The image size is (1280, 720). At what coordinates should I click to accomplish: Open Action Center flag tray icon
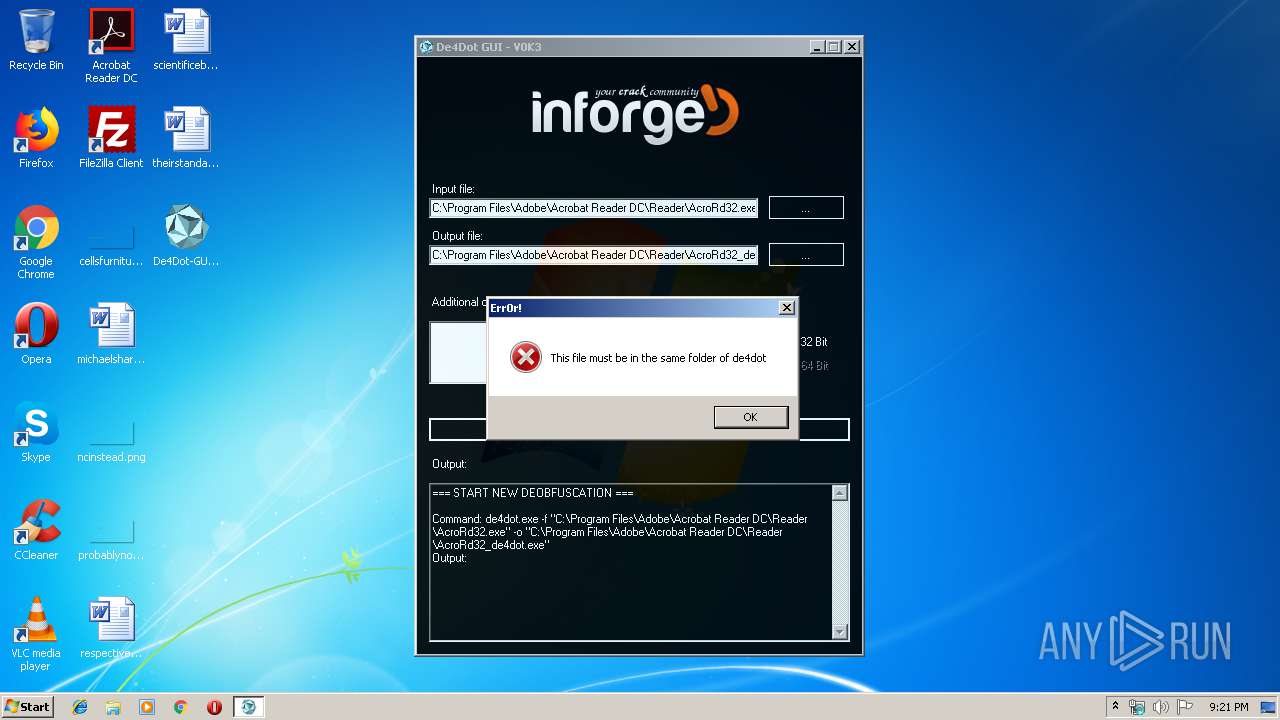(1184, 707)
